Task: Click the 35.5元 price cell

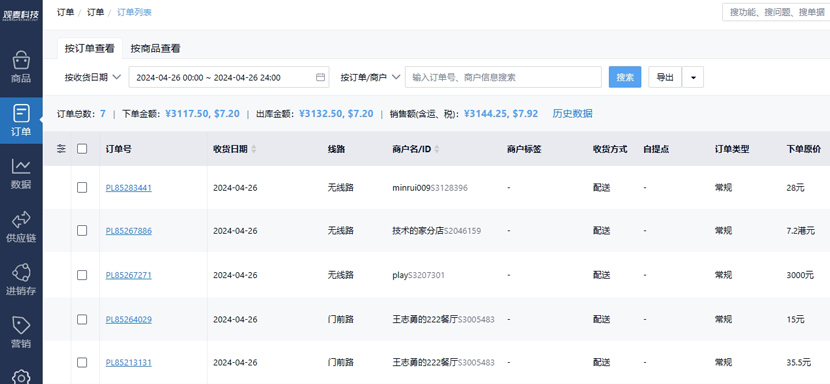Action: 799,363
